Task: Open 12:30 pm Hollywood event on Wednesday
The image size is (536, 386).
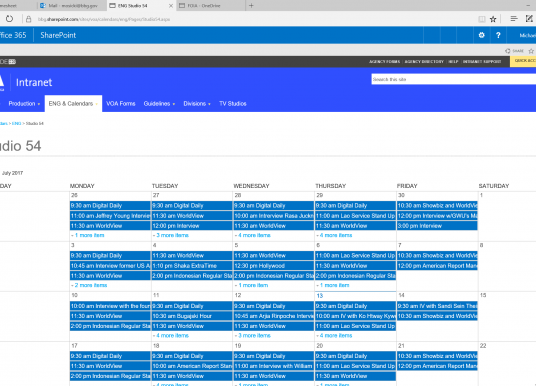Action: 273,266
